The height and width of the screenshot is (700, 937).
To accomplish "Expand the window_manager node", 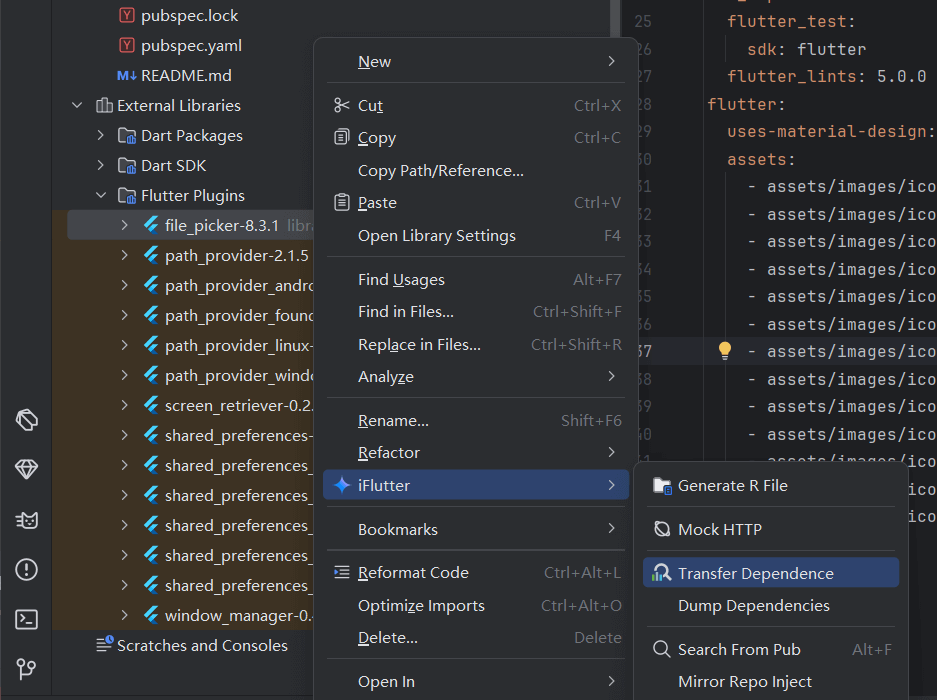I will click(x=124, y=615).
